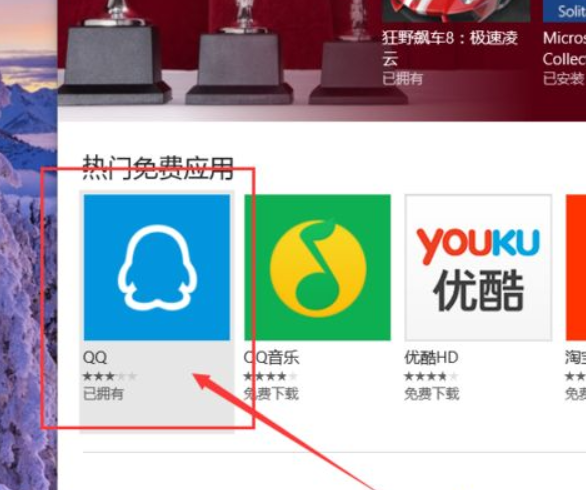Open the QQ penguin app tile
This screenshot has height=490, width=586.
[x=157, y=267]
